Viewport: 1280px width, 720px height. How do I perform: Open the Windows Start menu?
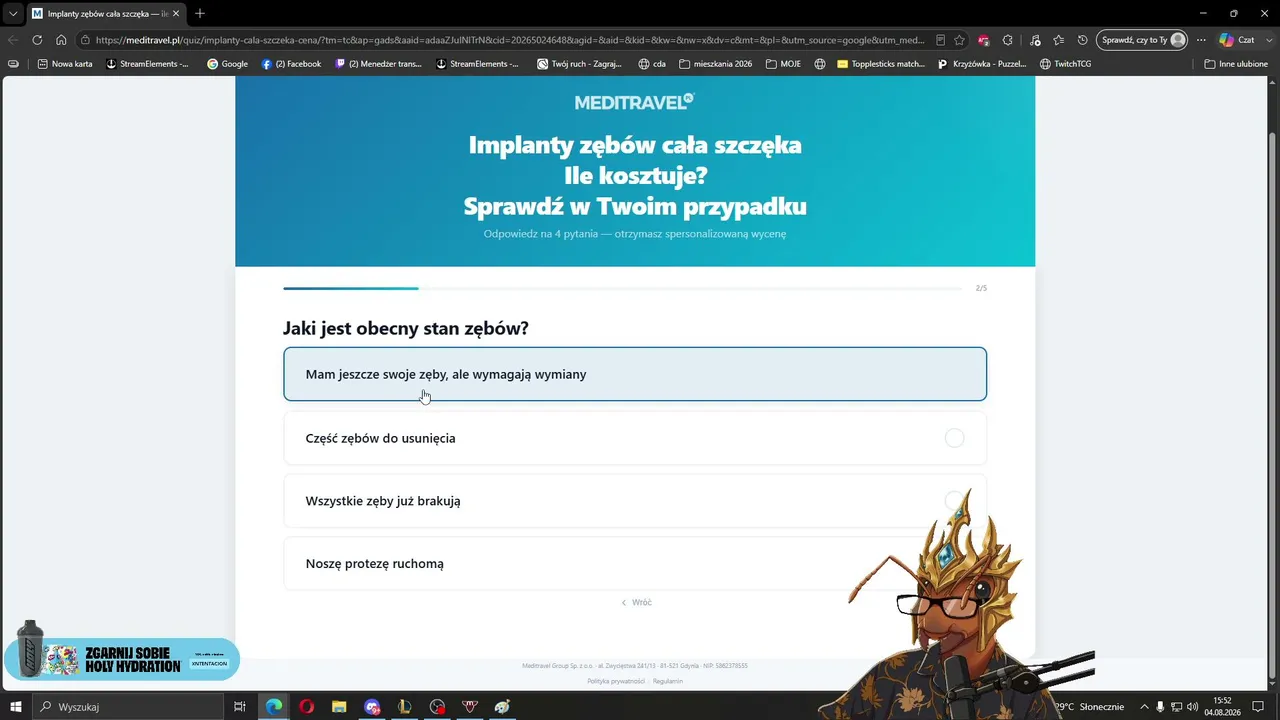coord(16,707)
